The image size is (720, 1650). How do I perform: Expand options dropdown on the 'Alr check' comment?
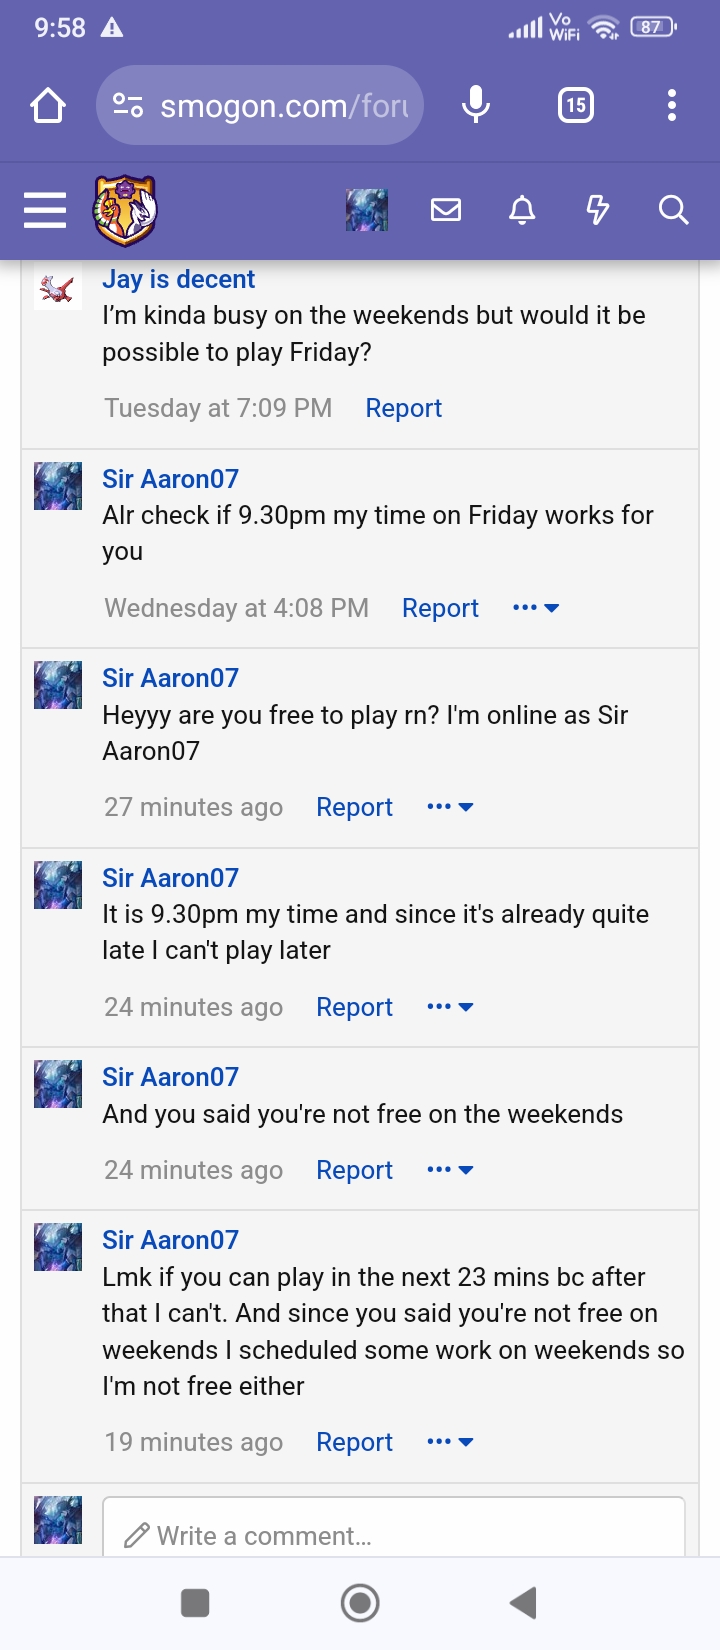click(x=536, y=608)
